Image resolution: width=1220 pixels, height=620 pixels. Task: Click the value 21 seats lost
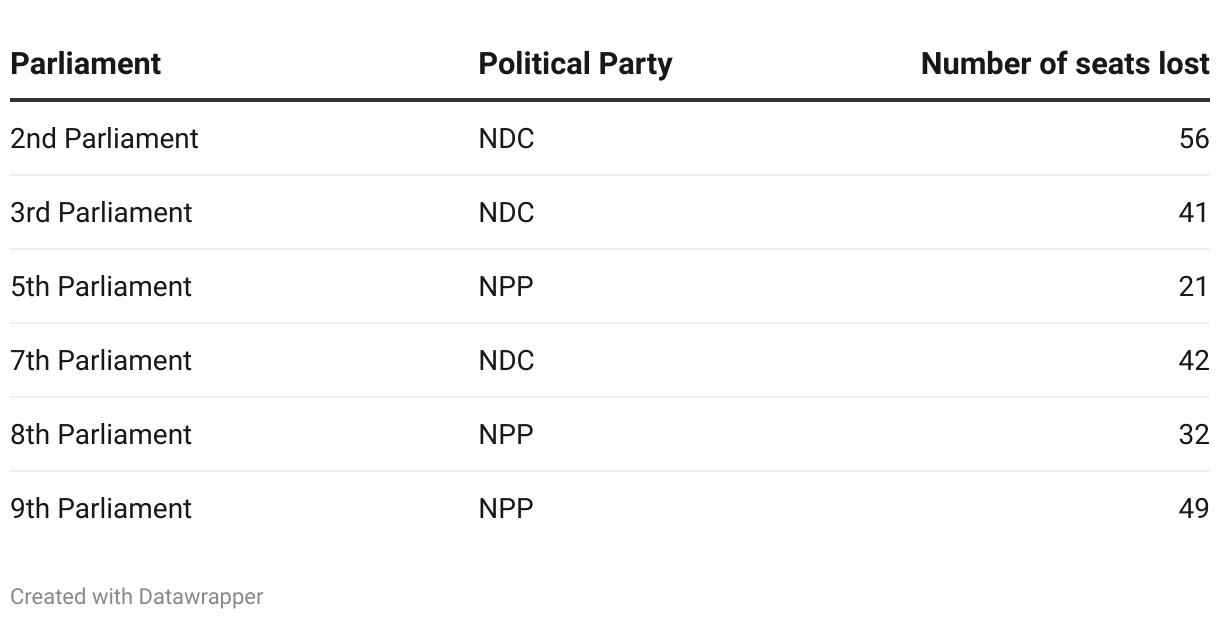tap(1194, 286)
